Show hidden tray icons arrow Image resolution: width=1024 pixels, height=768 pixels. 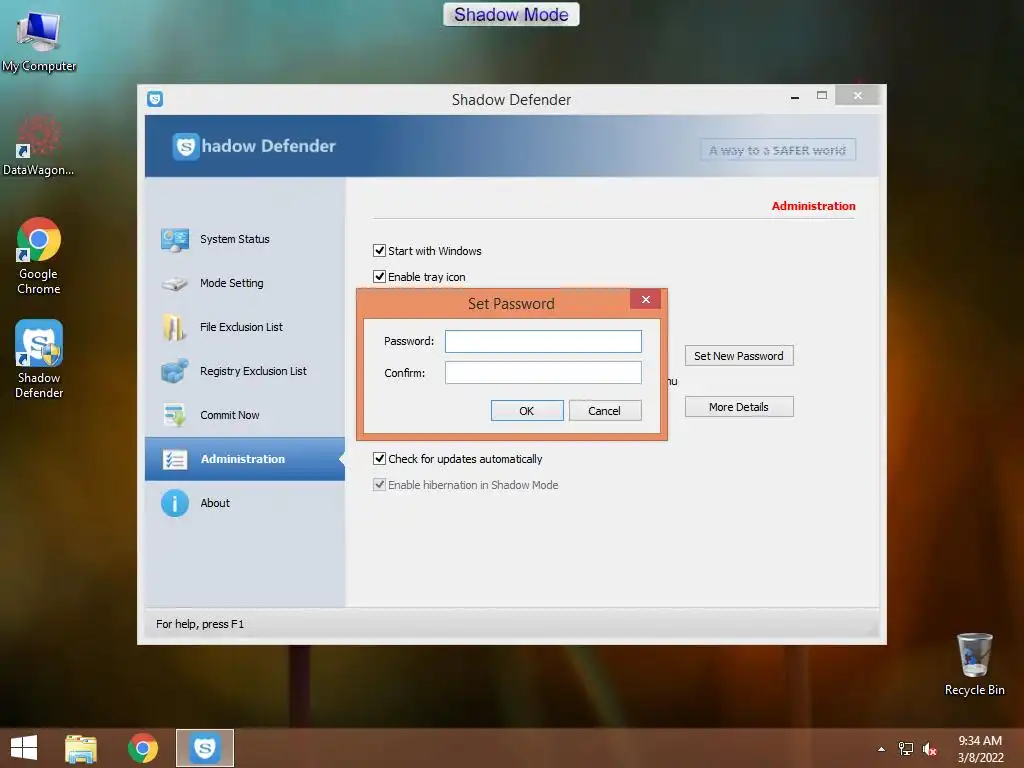pos(882,749)
